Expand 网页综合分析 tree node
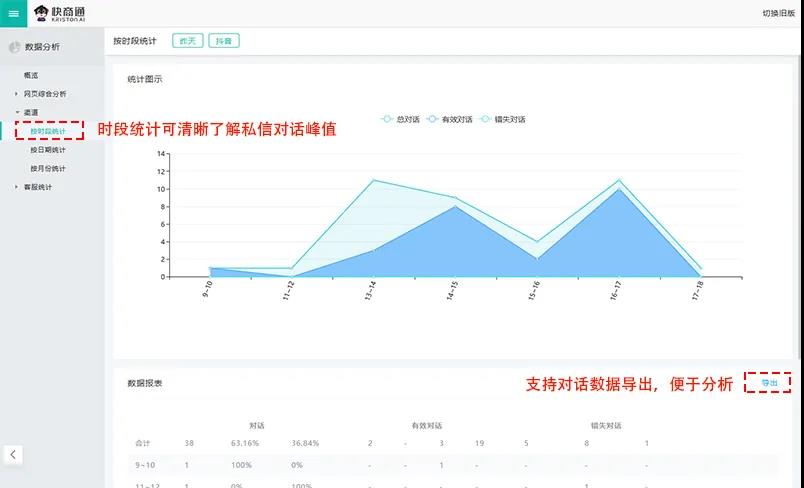This screenshot has width=804, height=488. click(16, 94)
